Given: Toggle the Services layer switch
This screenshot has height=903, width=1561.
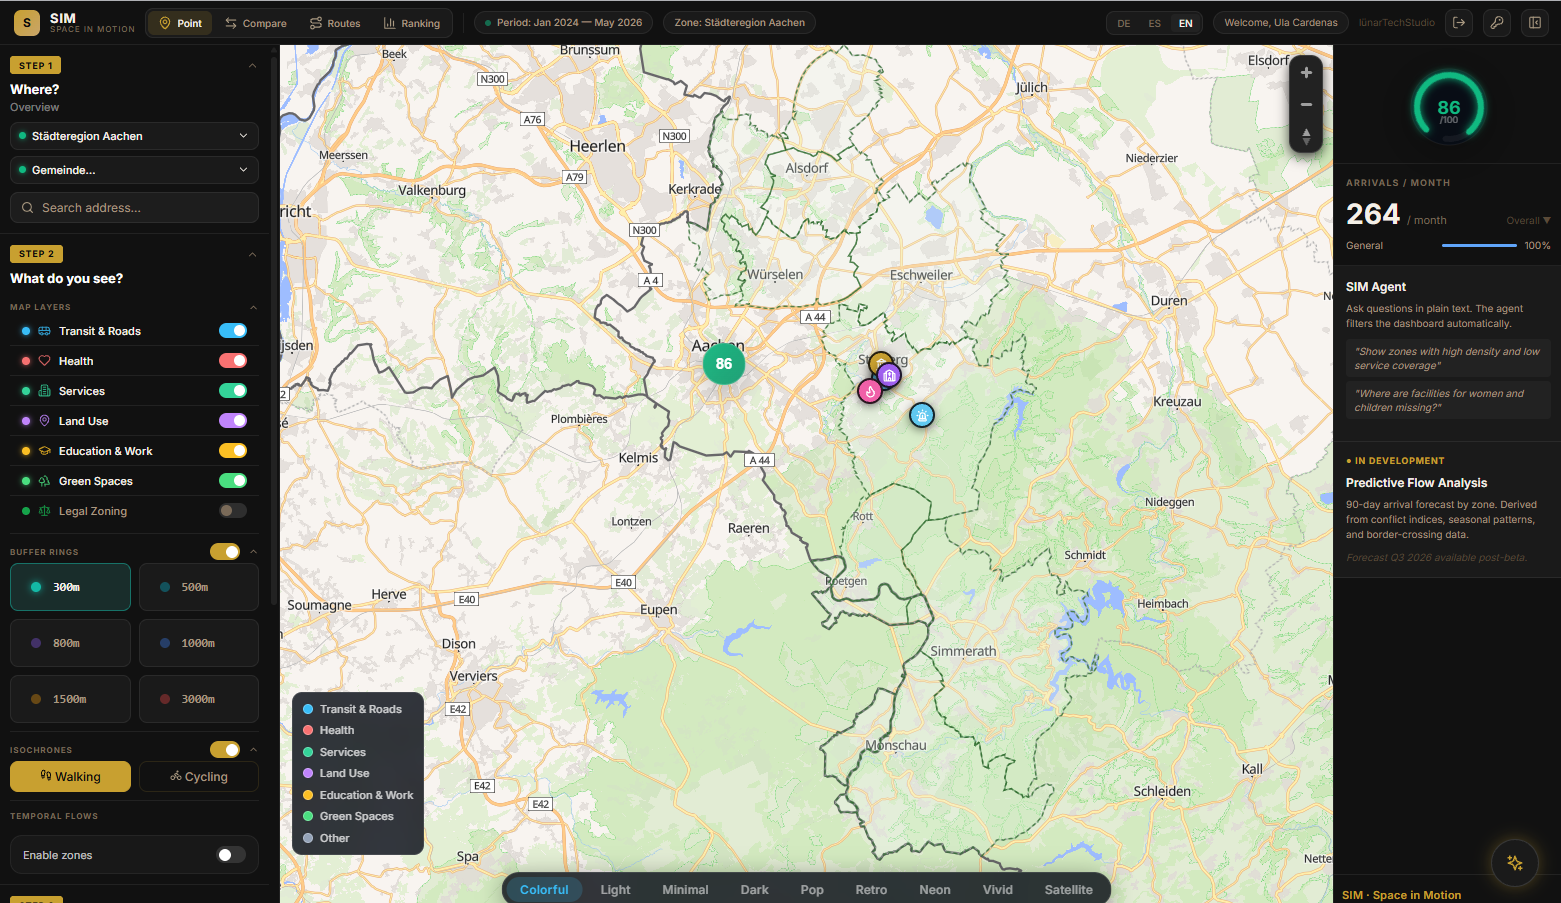Looking at the screenshot, I should [x=233, y=391].
